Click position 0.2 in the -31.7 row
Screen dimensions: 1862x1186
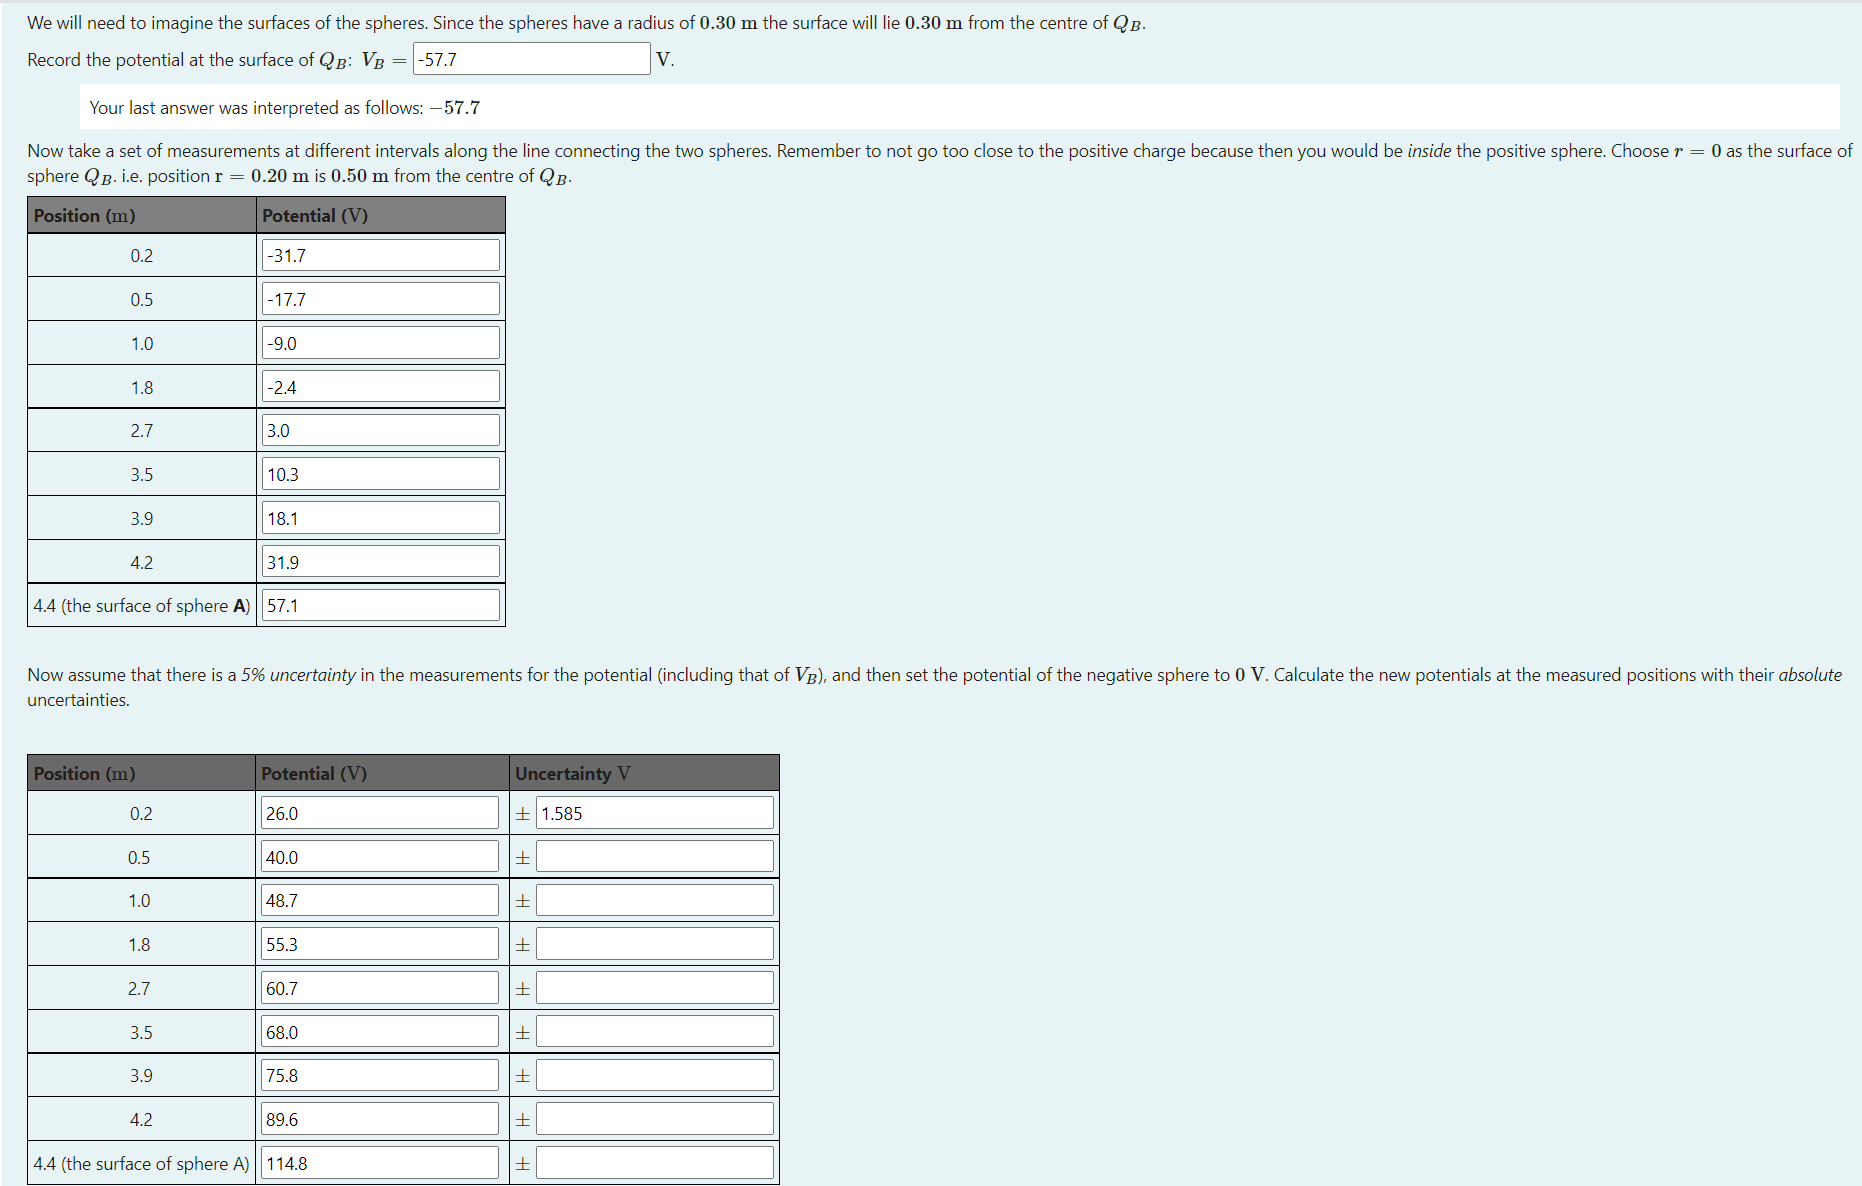(x=142, y=255)
